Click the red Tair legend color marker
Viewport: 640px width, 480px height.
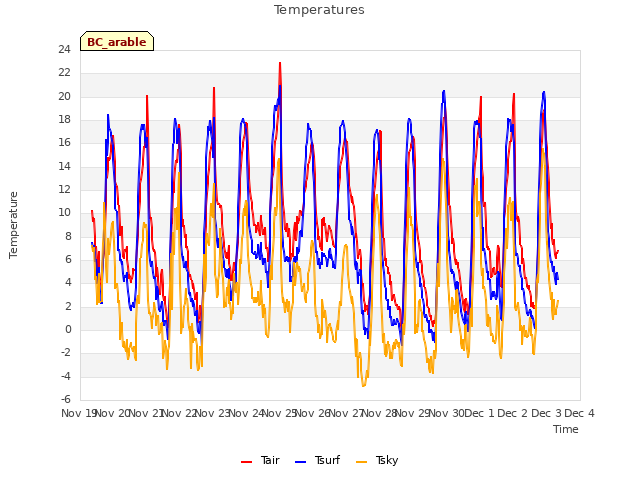247,462
